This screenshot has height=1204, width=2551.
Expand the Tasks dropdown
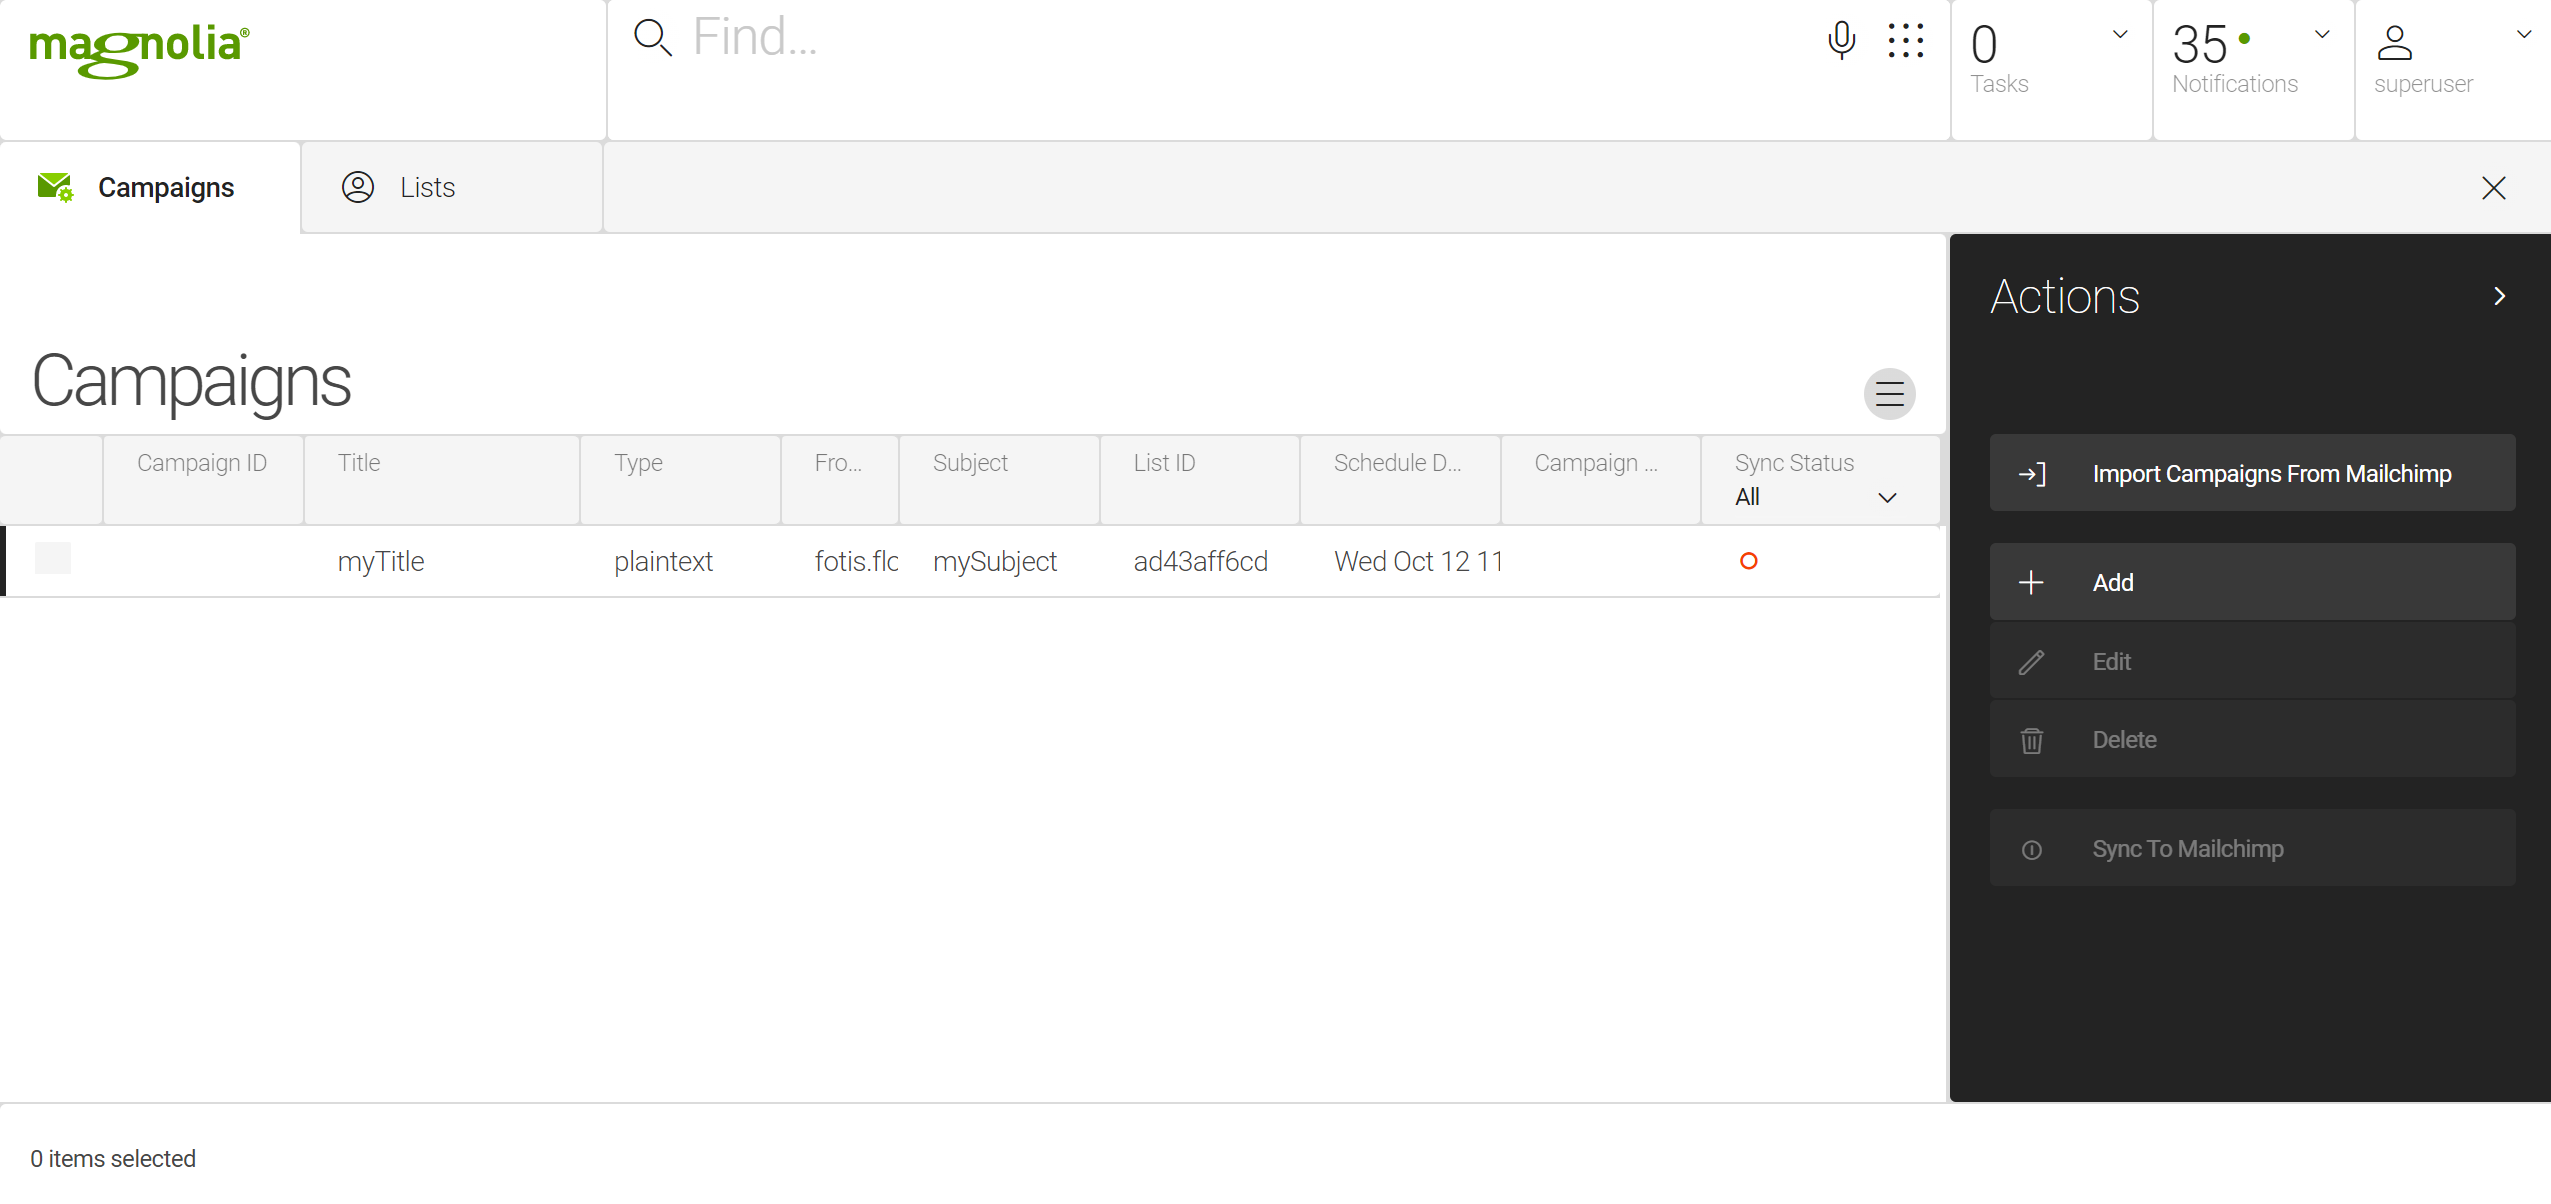pos(2120,33)
